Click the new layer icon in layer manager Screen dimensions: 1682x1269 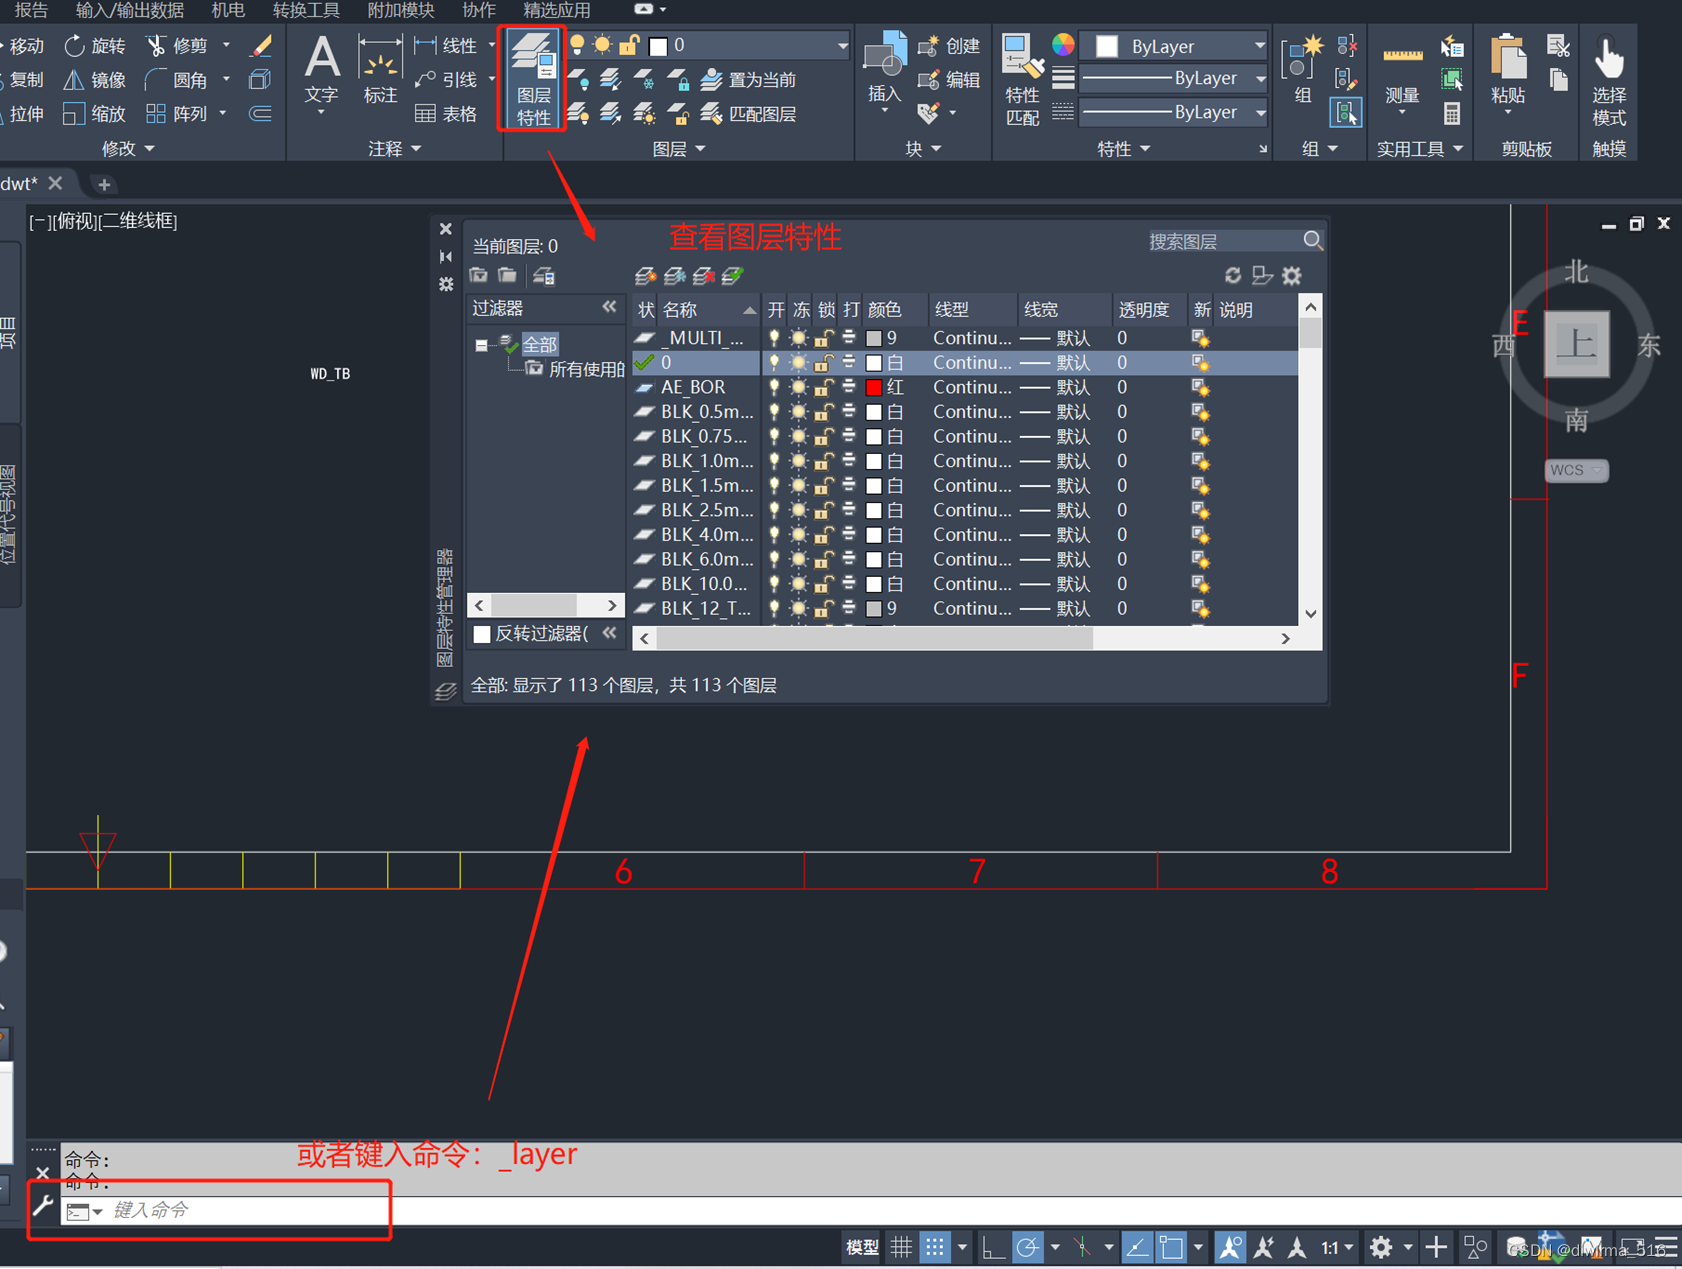click(645, 276)
